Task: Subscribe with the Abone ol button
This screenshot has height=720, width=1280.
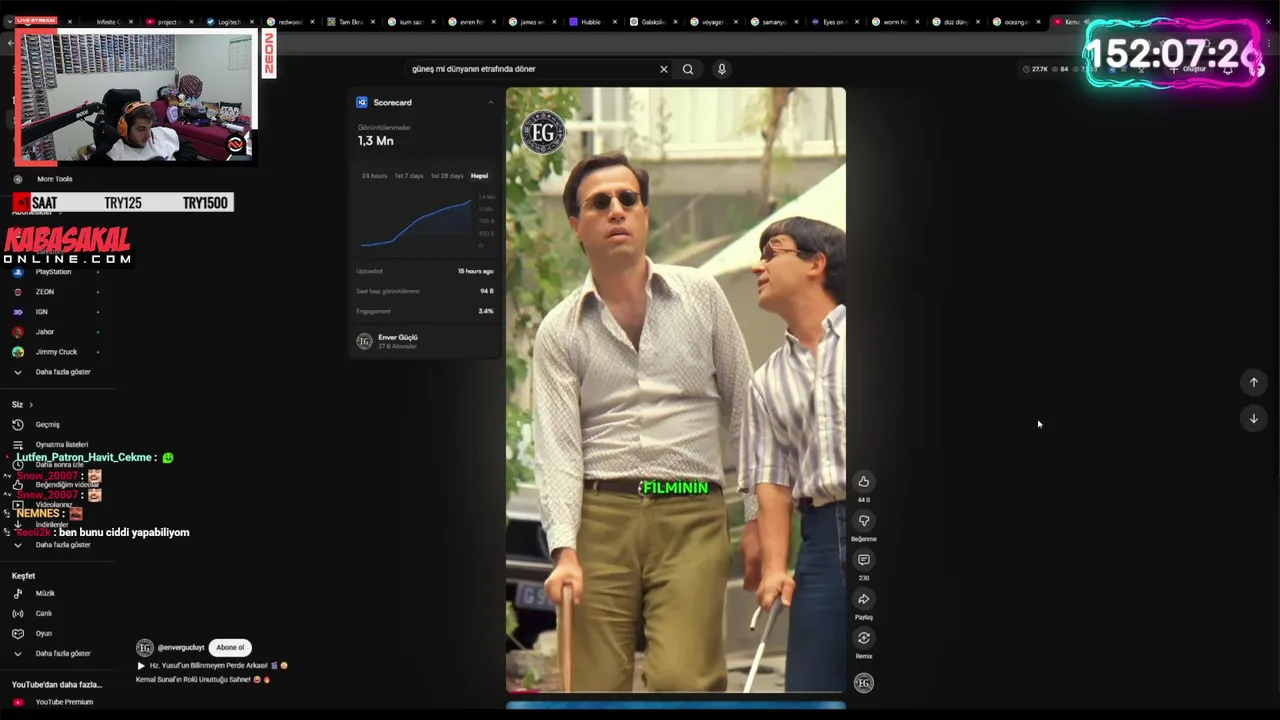Action: click(x=230, y=647)
